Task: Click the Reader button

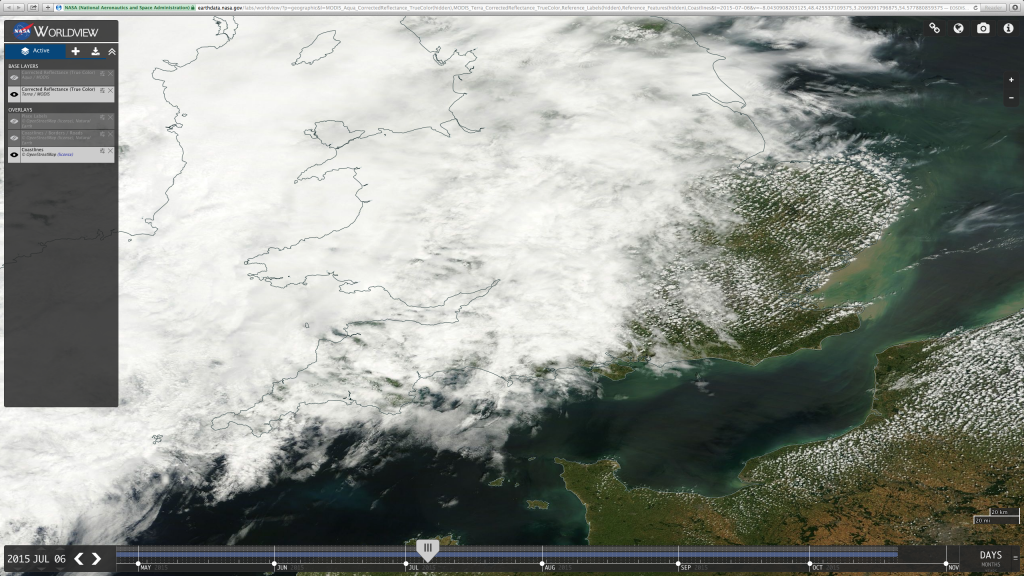Action: [x=993, y=8]
